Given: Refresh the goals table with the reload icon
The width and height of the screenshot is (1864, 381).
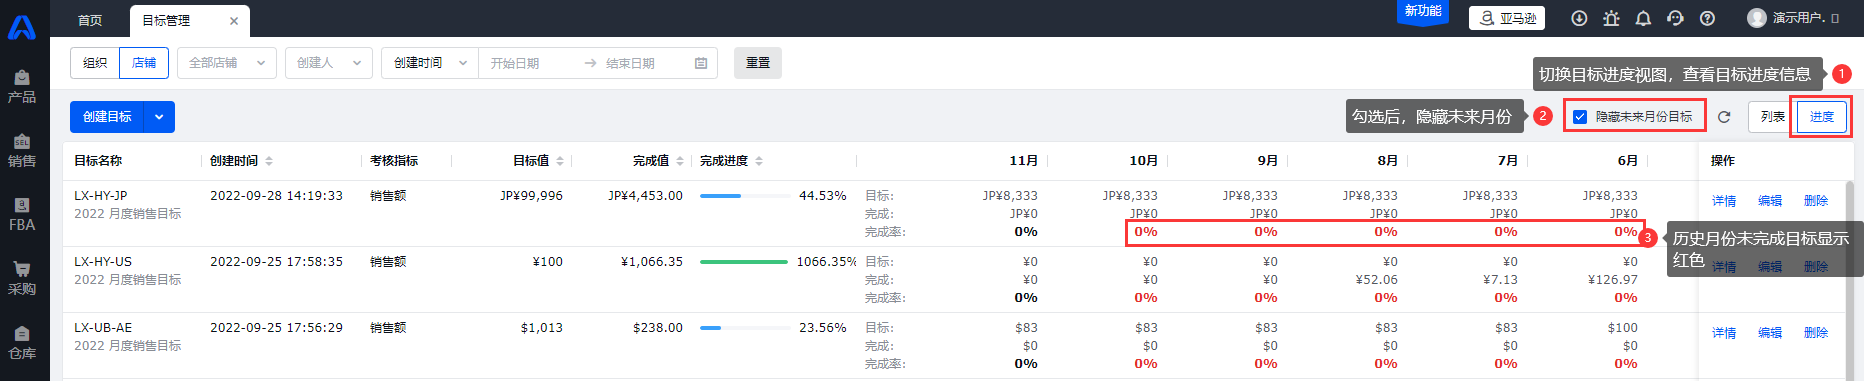Looking at the screenshot, I should tap(1724, 117).
